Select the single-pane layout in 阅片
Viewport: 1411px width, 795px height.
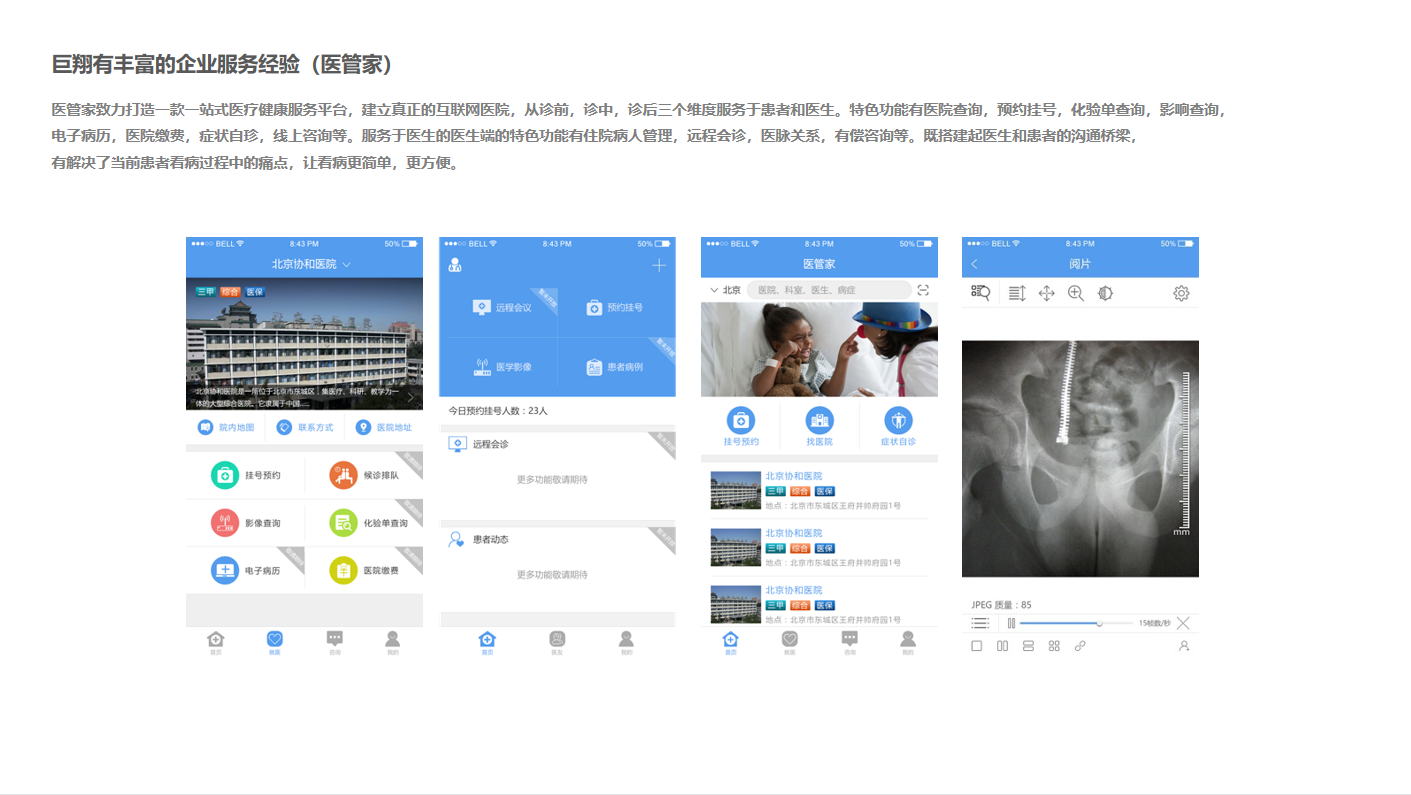[977, 646]
